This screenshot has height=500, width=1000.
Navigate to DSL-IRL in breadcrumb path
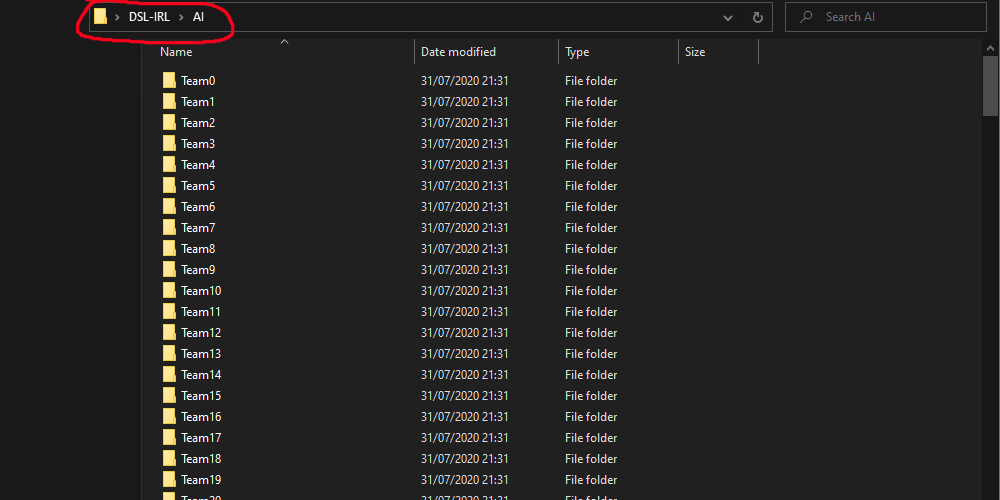click(x=149, y=17)
